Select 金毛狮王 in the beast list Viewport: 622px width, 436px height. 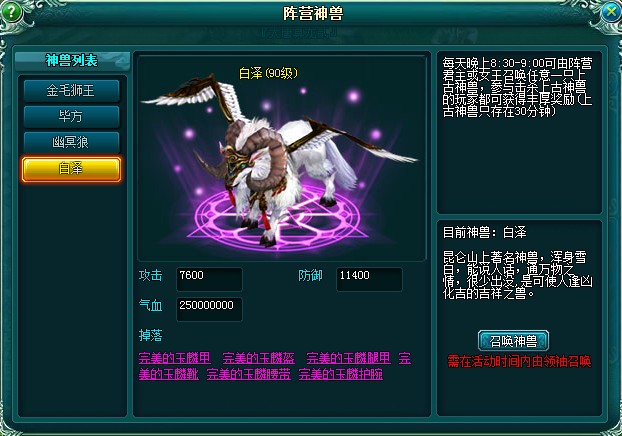71,91
